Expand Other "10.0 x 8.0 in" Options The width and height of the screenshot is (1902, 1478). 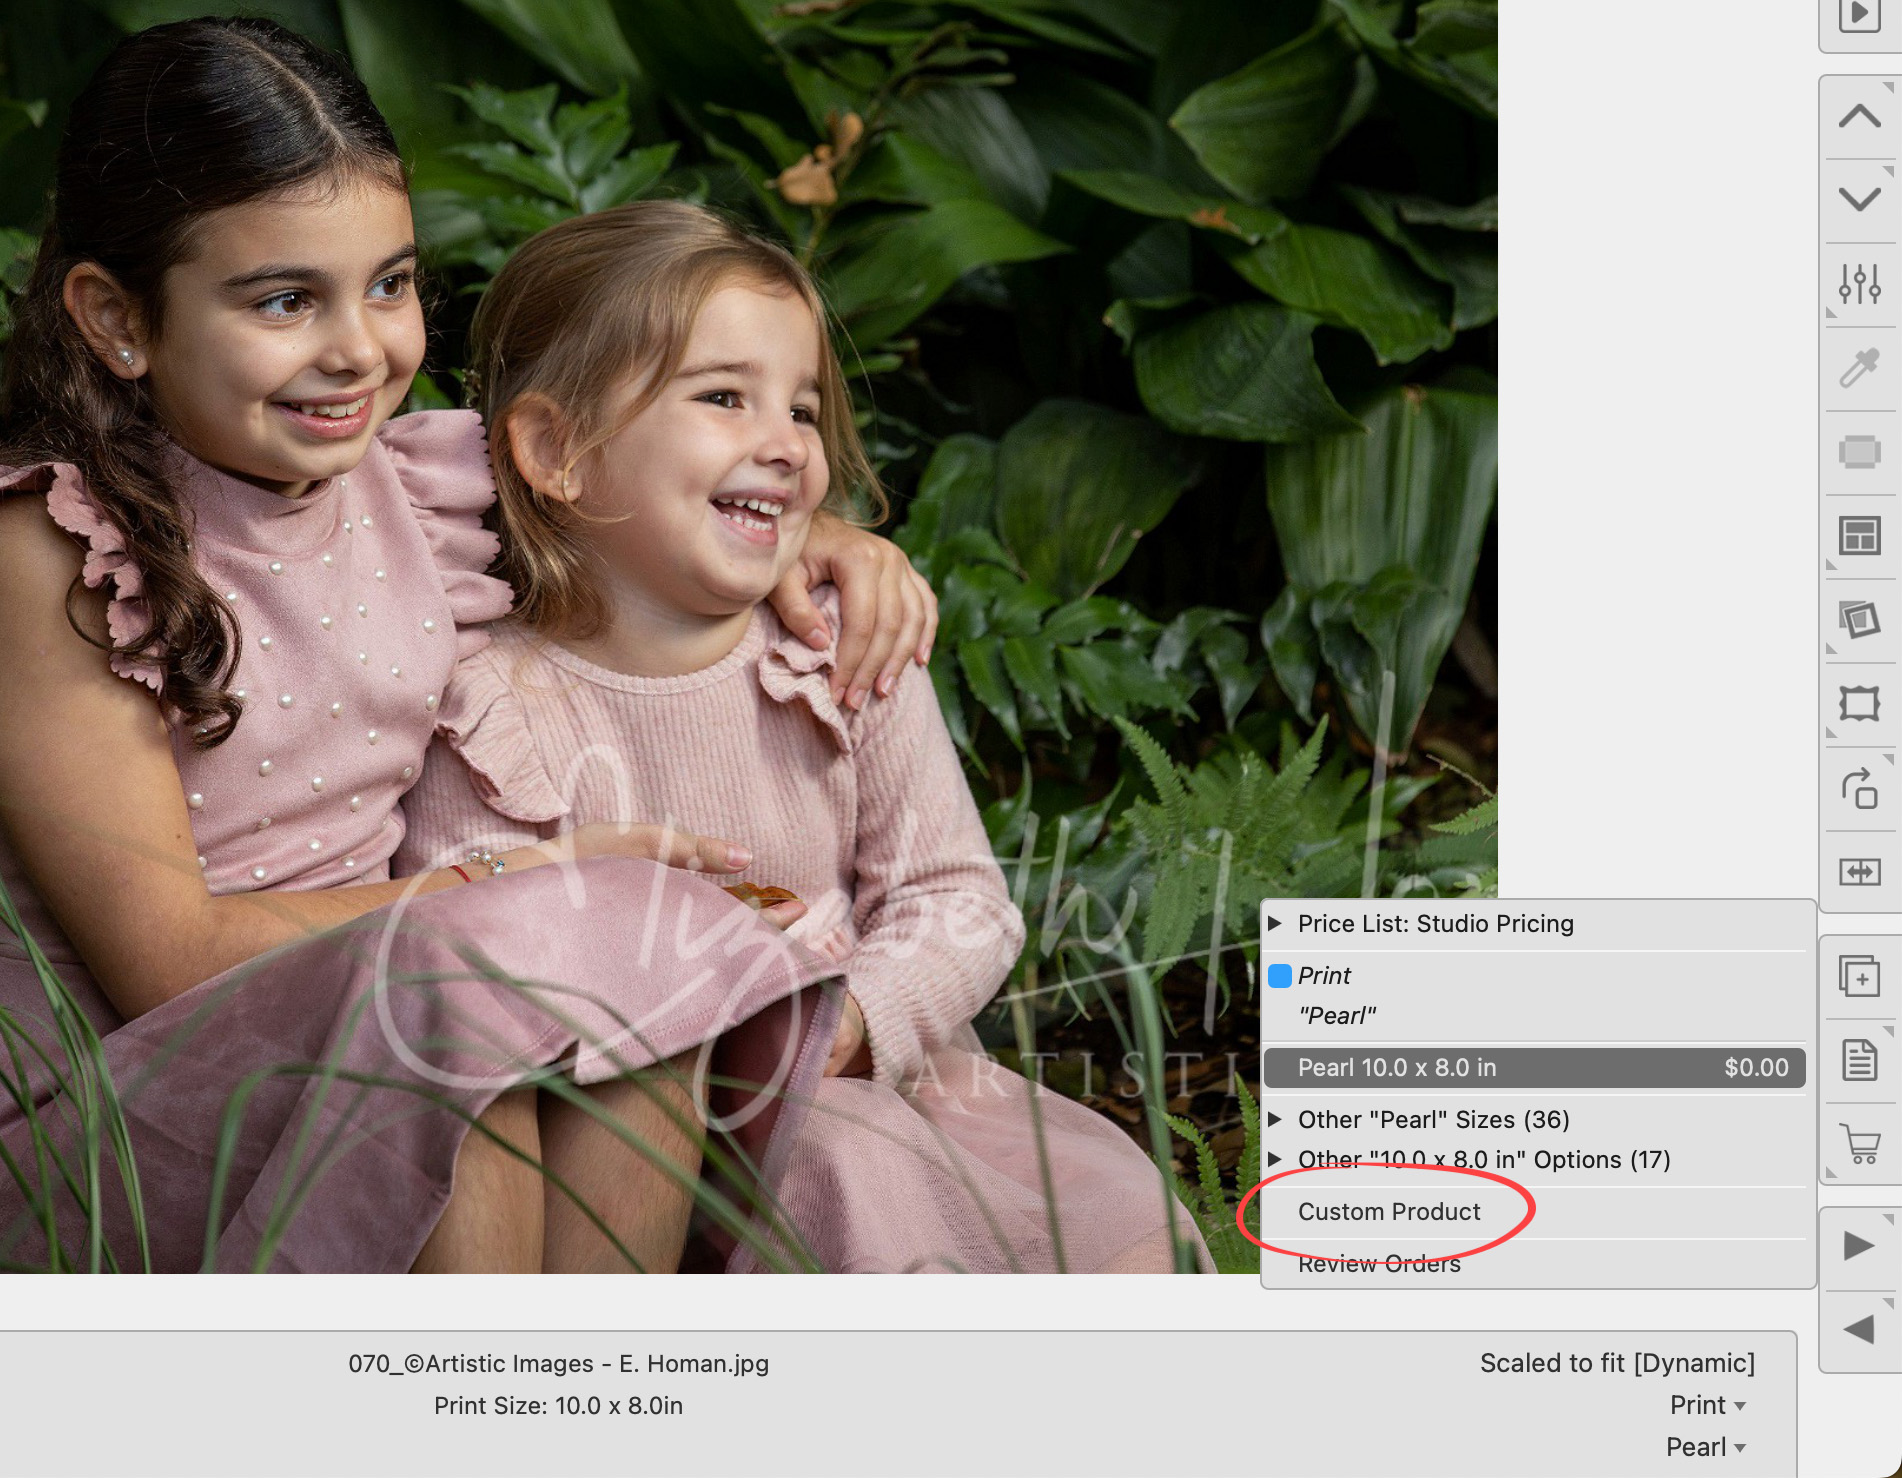[1275, 1159]
